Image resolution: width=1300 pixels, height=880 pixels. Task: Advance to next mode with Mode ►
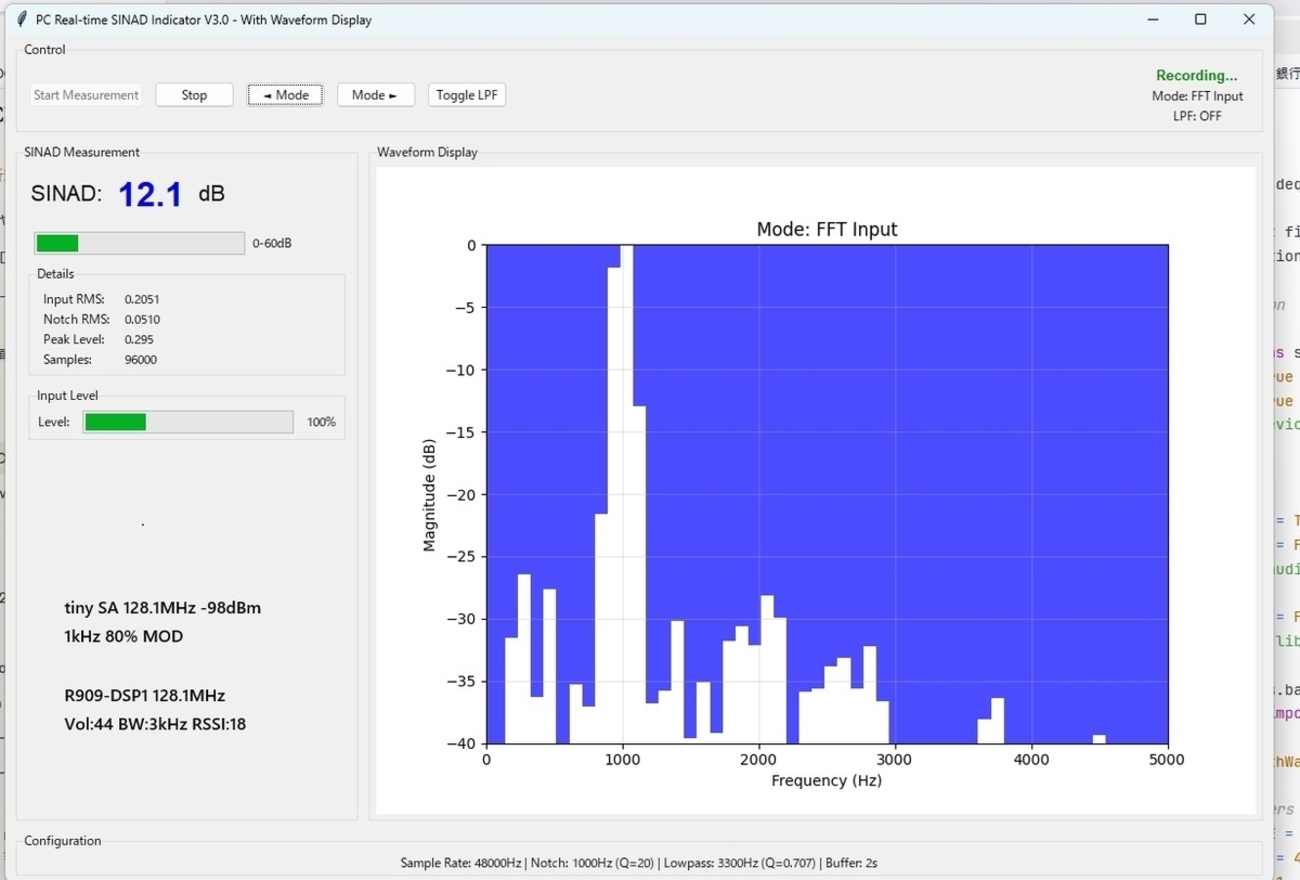375,95
